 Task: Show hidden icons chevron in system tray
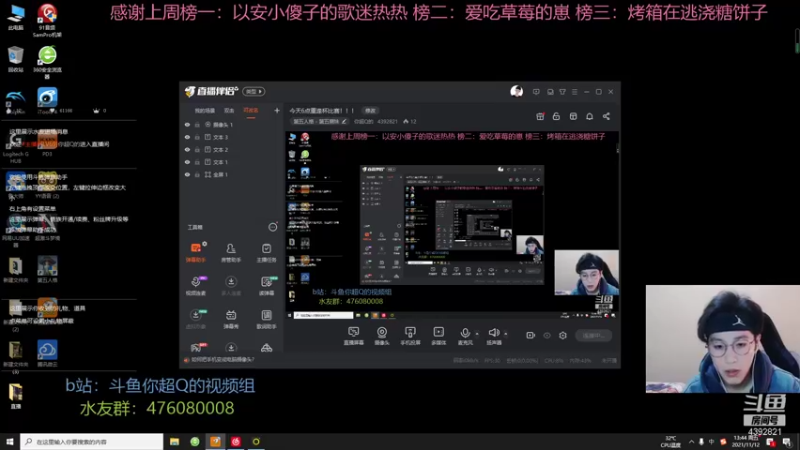[x=691, y=441]
